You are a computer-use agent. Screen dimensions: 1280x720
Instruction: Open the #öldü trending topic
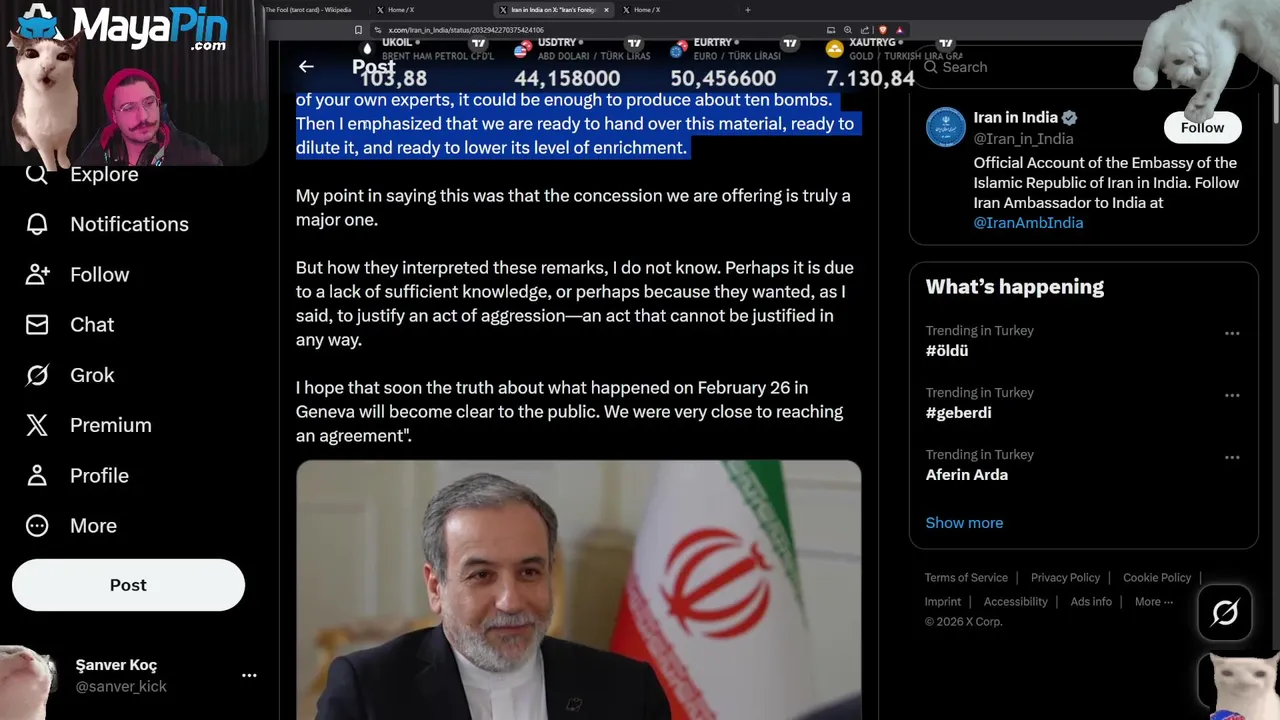pyautogui.click(x=947, y=351)
